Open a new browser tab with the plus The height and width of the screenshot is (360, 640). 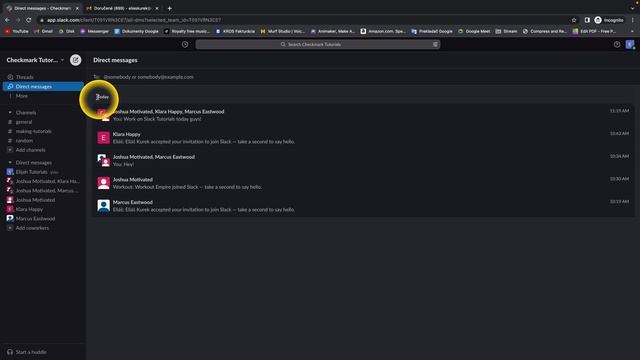pyautogui.click(x=169, y=8)
